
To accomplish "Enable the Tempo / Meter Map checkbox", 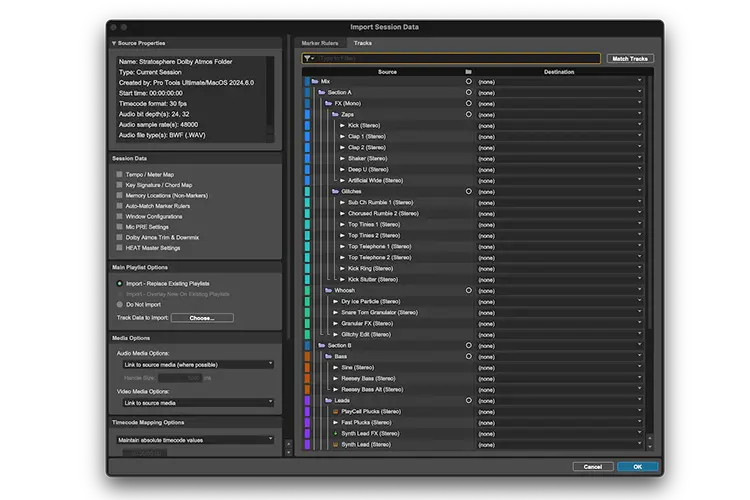I will coord(120,175).
